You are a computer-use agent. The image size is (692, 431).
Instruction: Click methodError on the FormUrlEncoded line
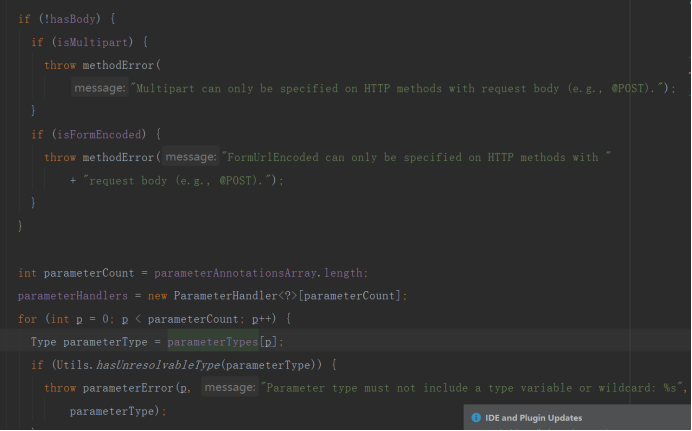(118, 157)
